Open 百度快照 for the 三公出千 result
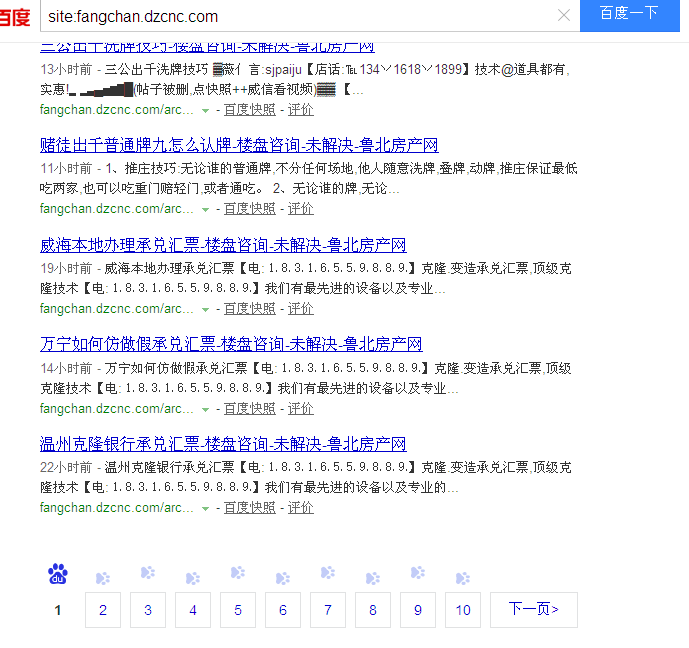Image resolution: width=689 pixels, height=648 pixels. click(x=250, y=110)
